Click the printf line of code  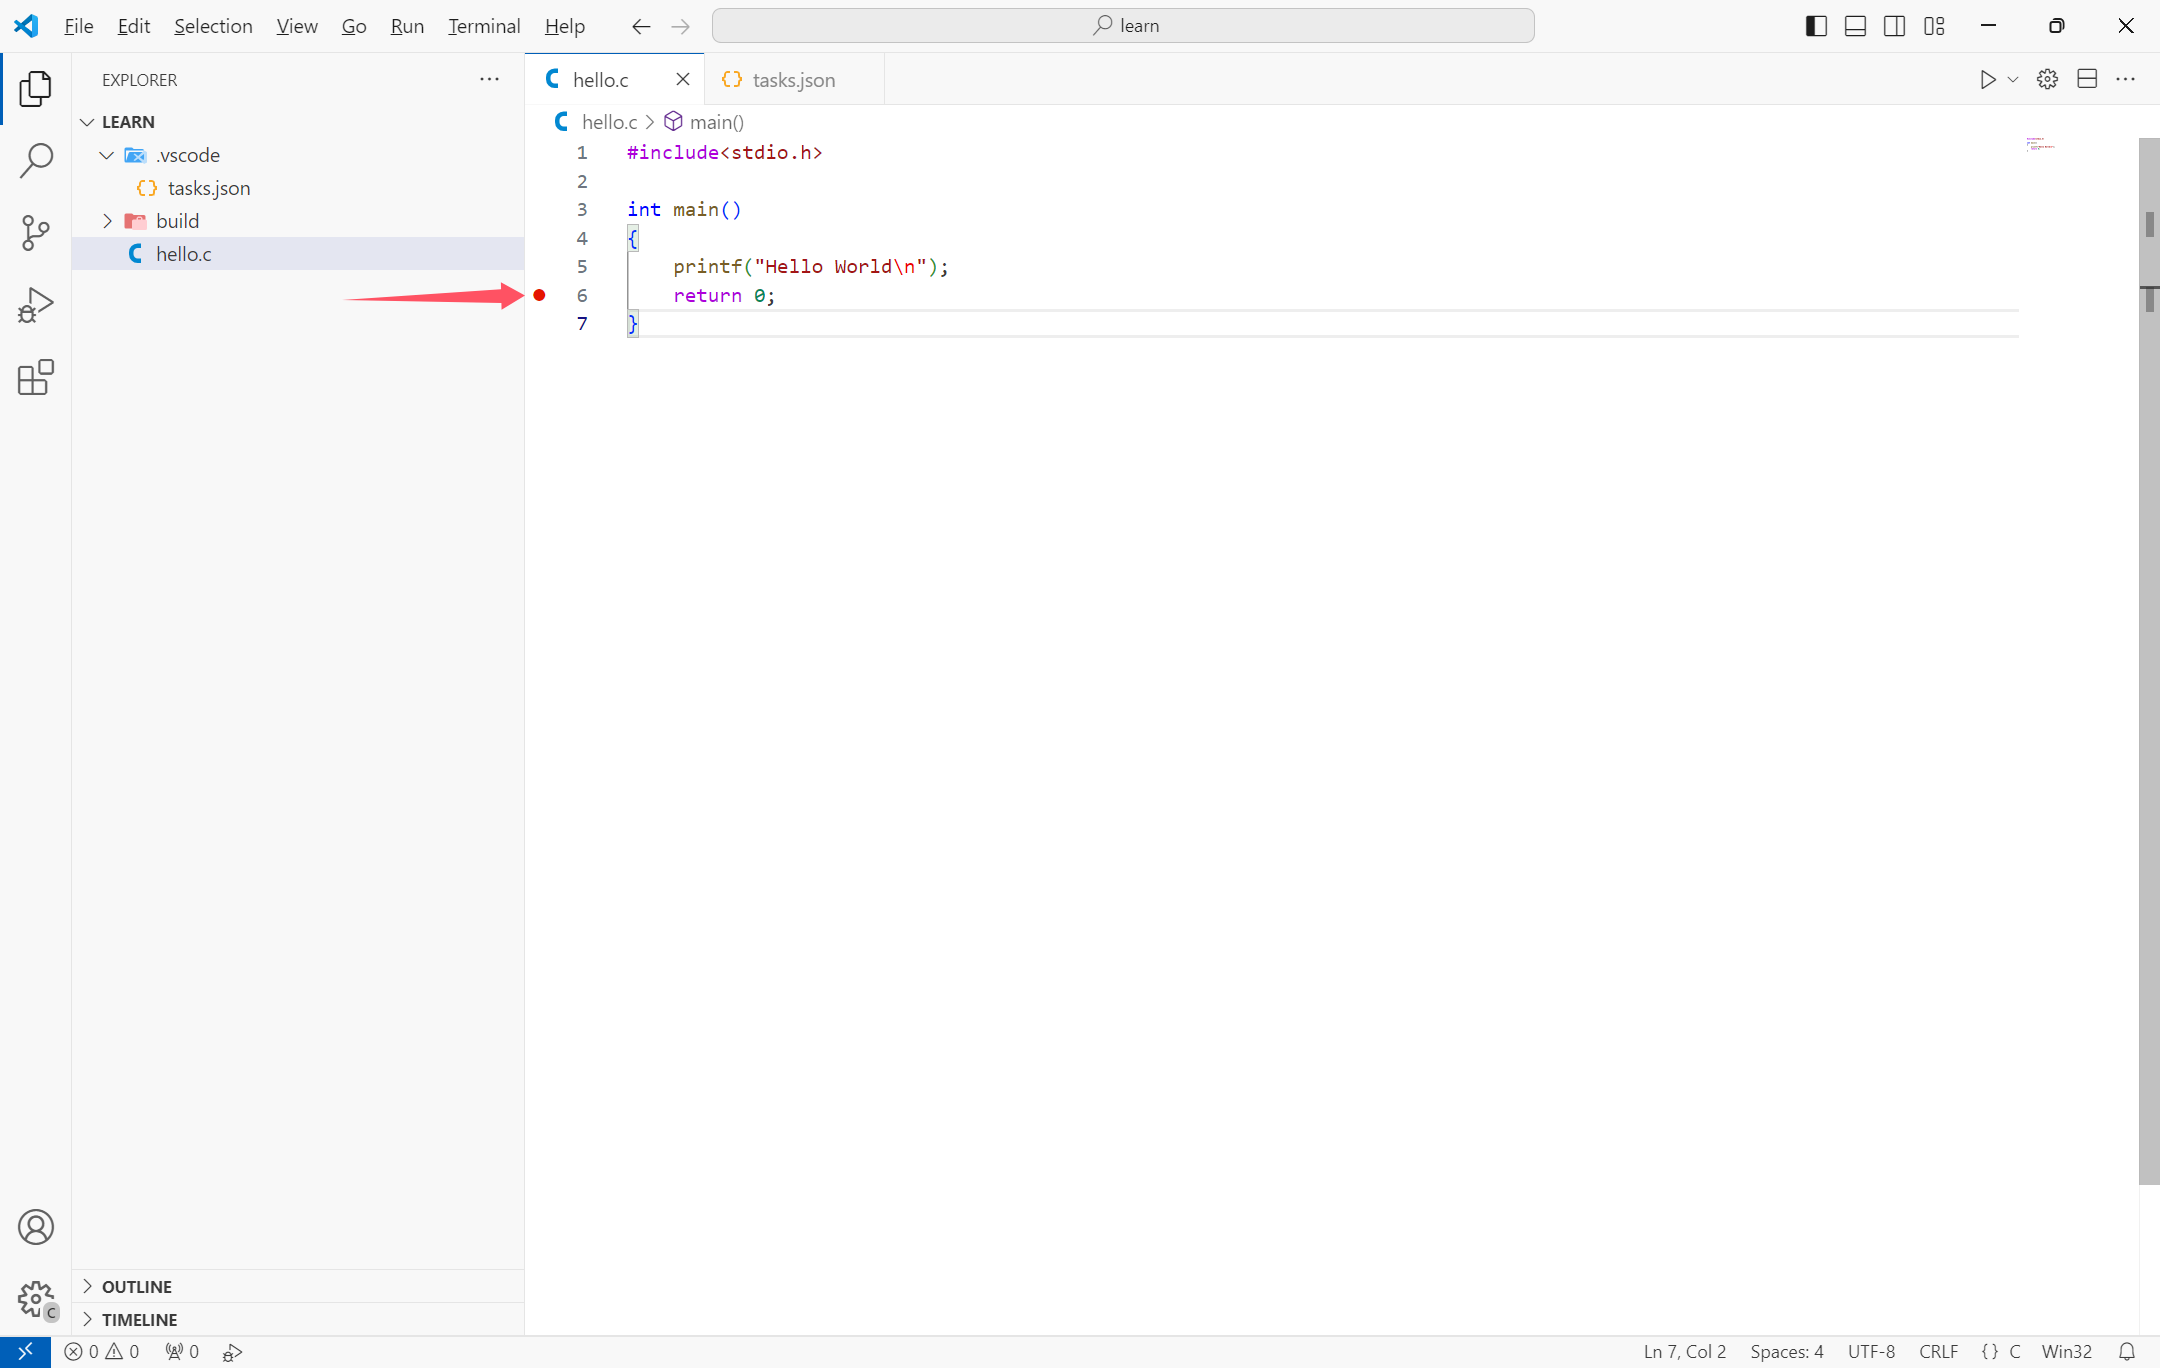click(811, 267)
